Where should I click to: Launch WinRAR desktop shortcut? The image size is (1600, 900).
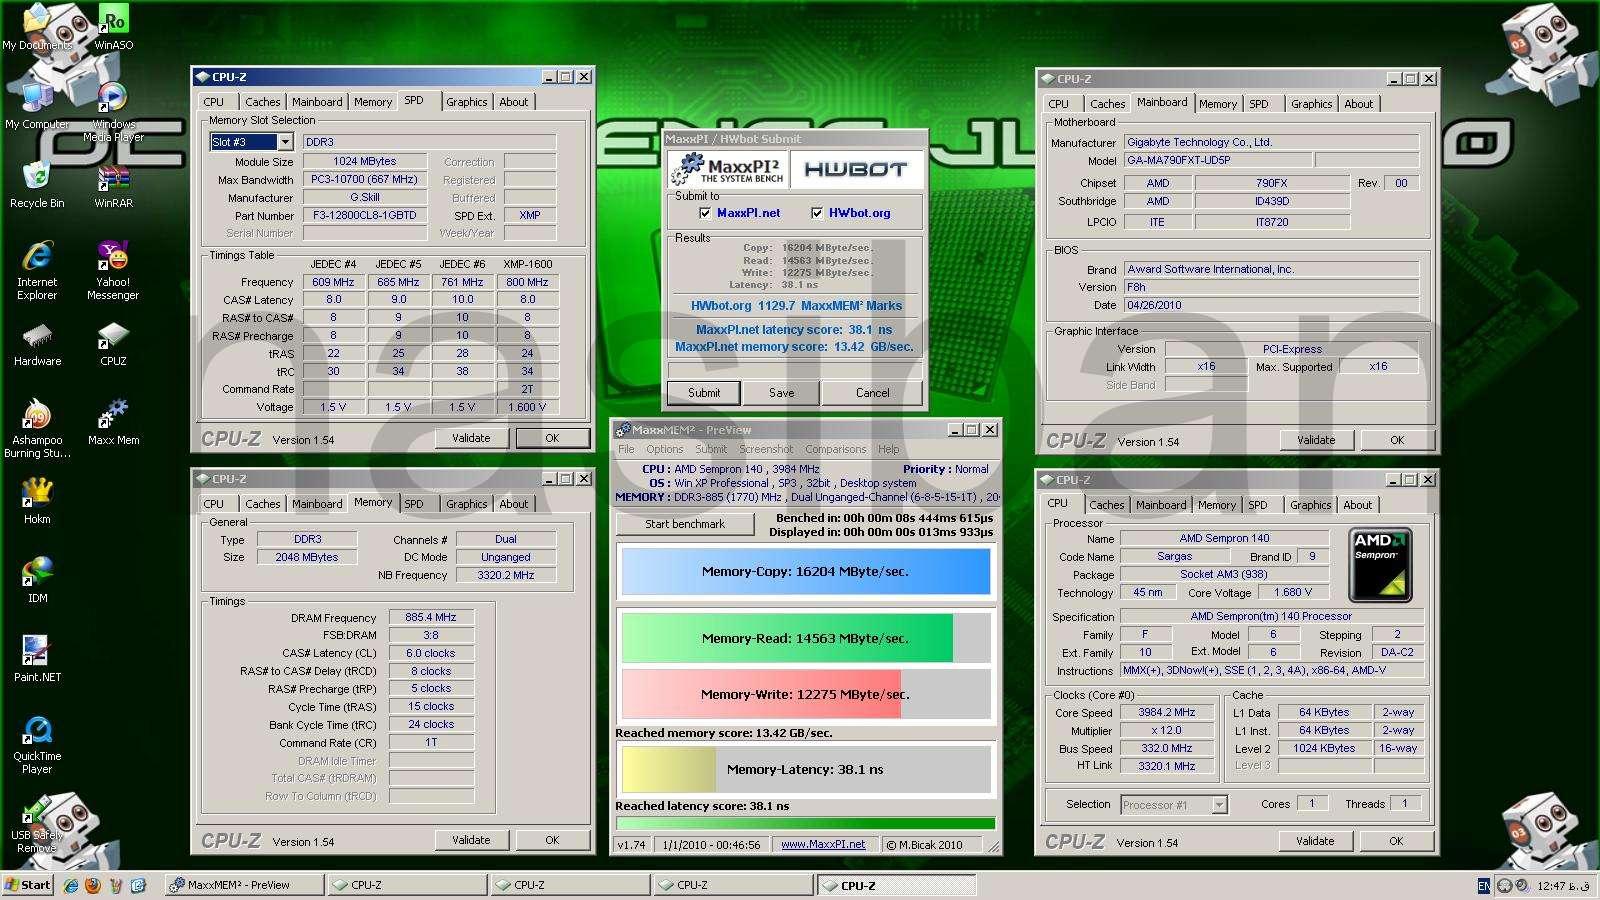(x=113, y=184)
